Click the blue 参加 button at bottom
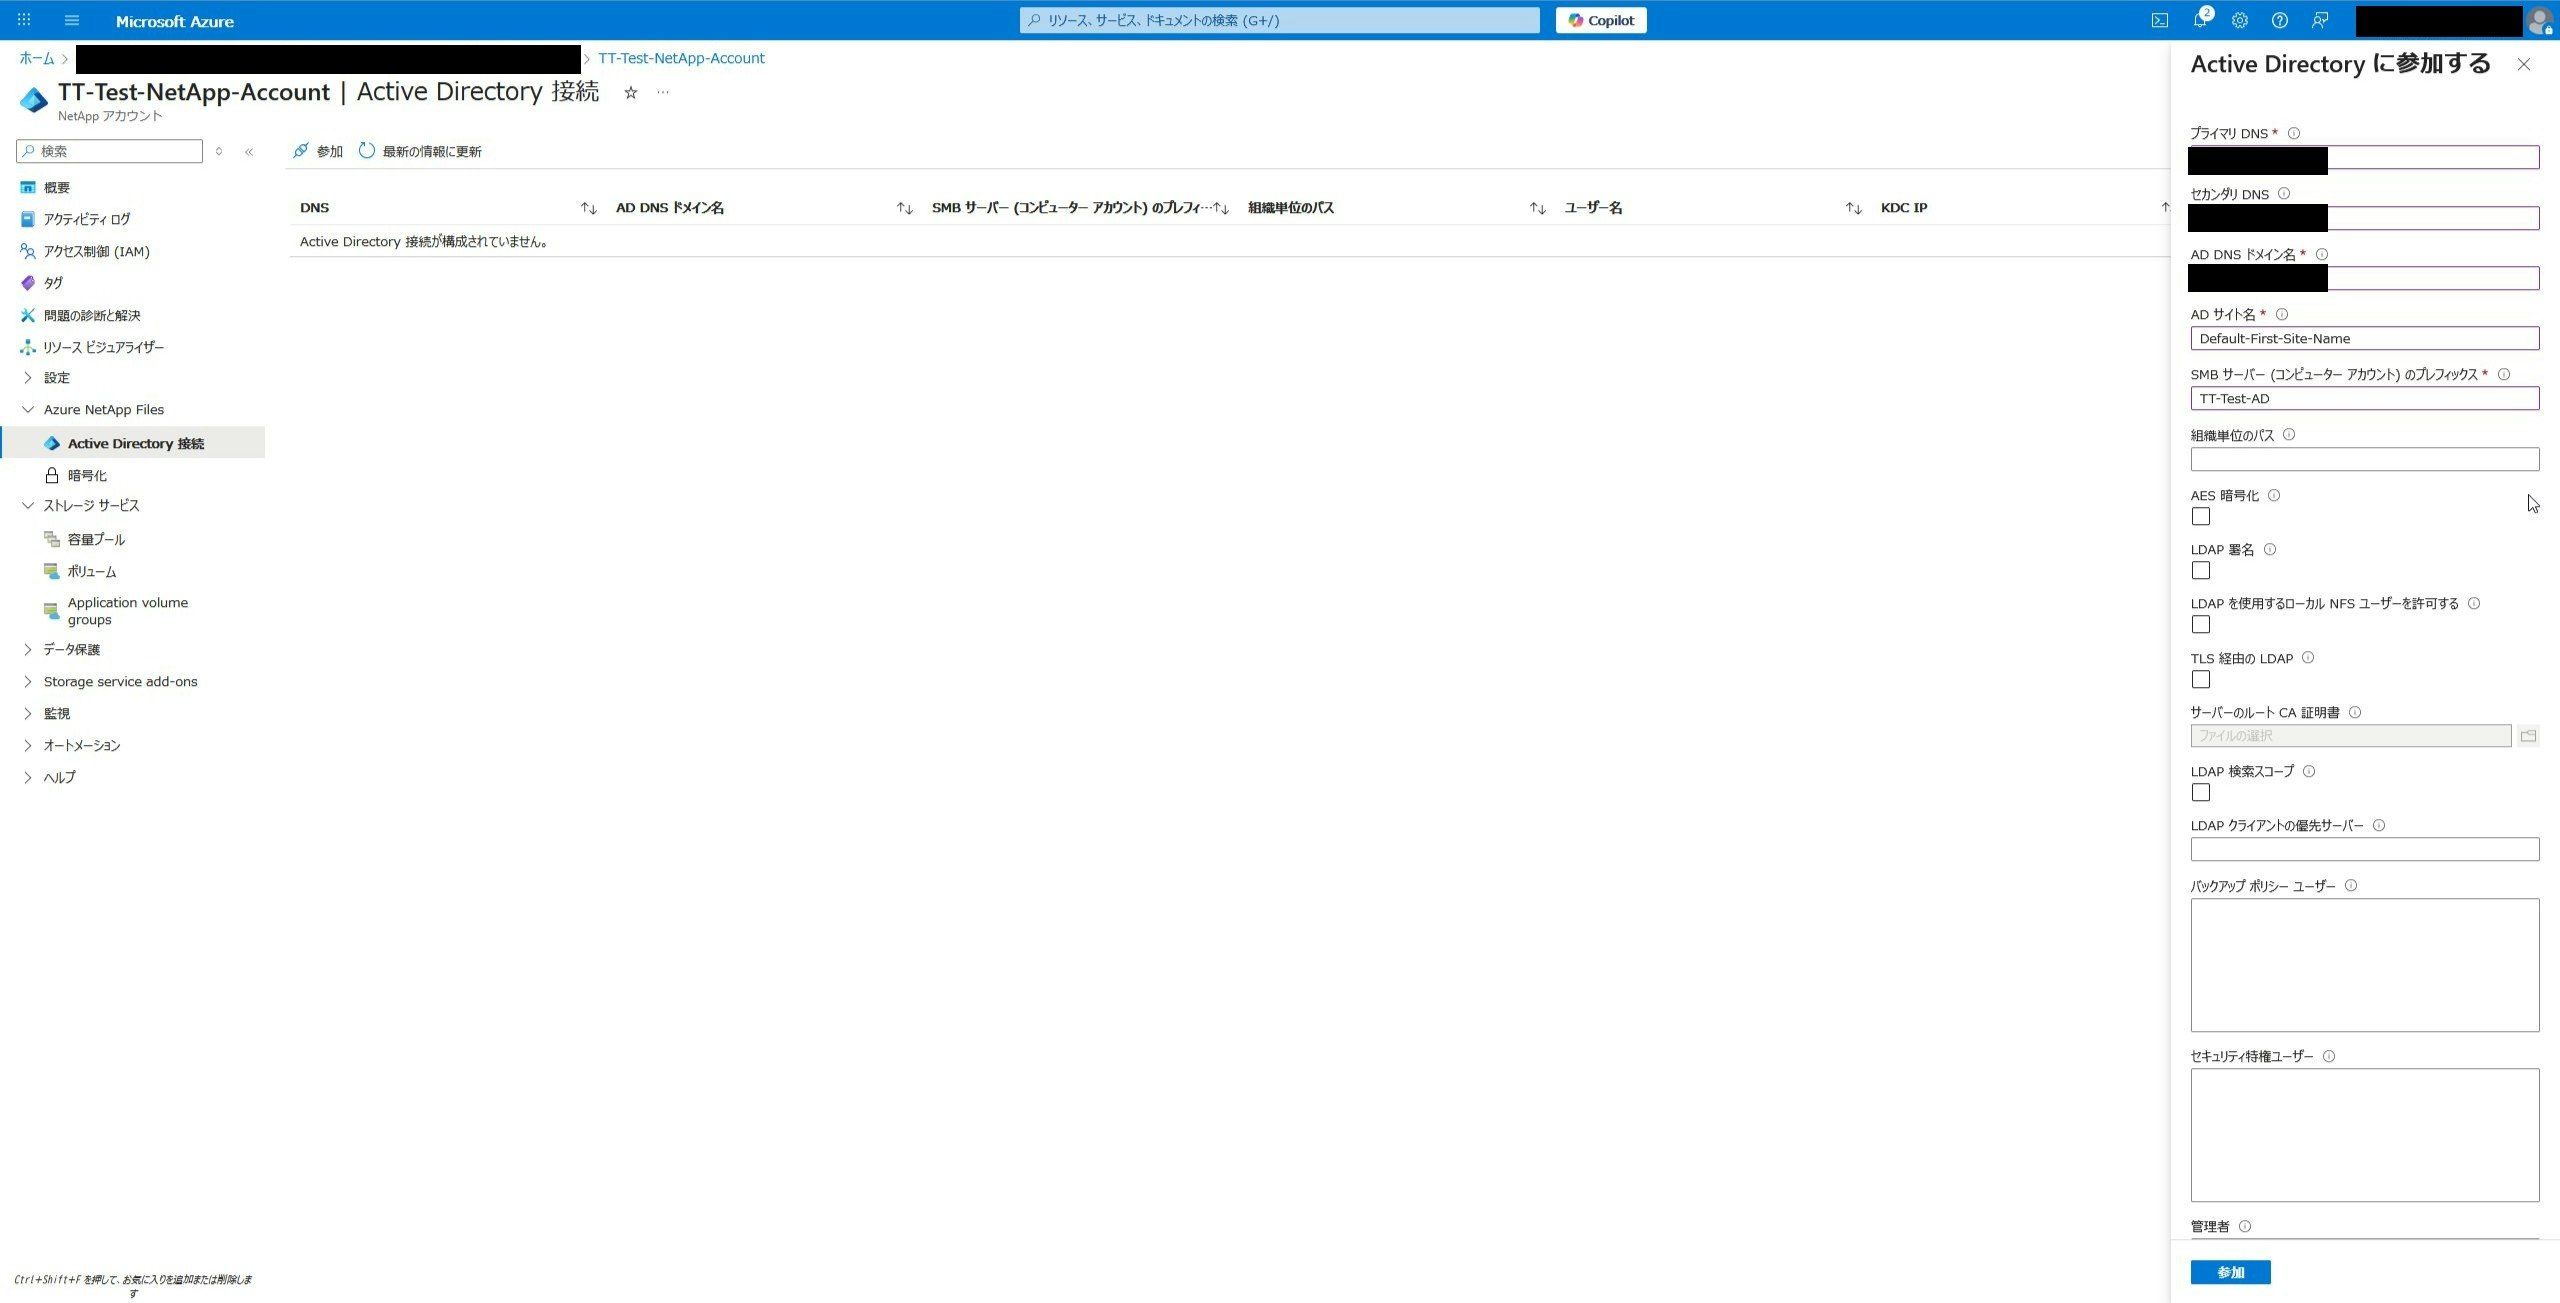The image size is (2560, 1303). click(x=2230, y=1272)
